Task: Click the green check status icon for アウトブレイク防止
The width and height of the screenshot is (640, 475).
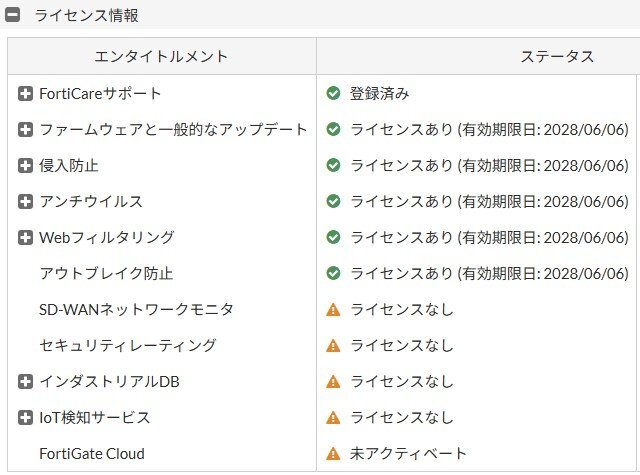Action: pyautogui.click(x=334, y=273)
